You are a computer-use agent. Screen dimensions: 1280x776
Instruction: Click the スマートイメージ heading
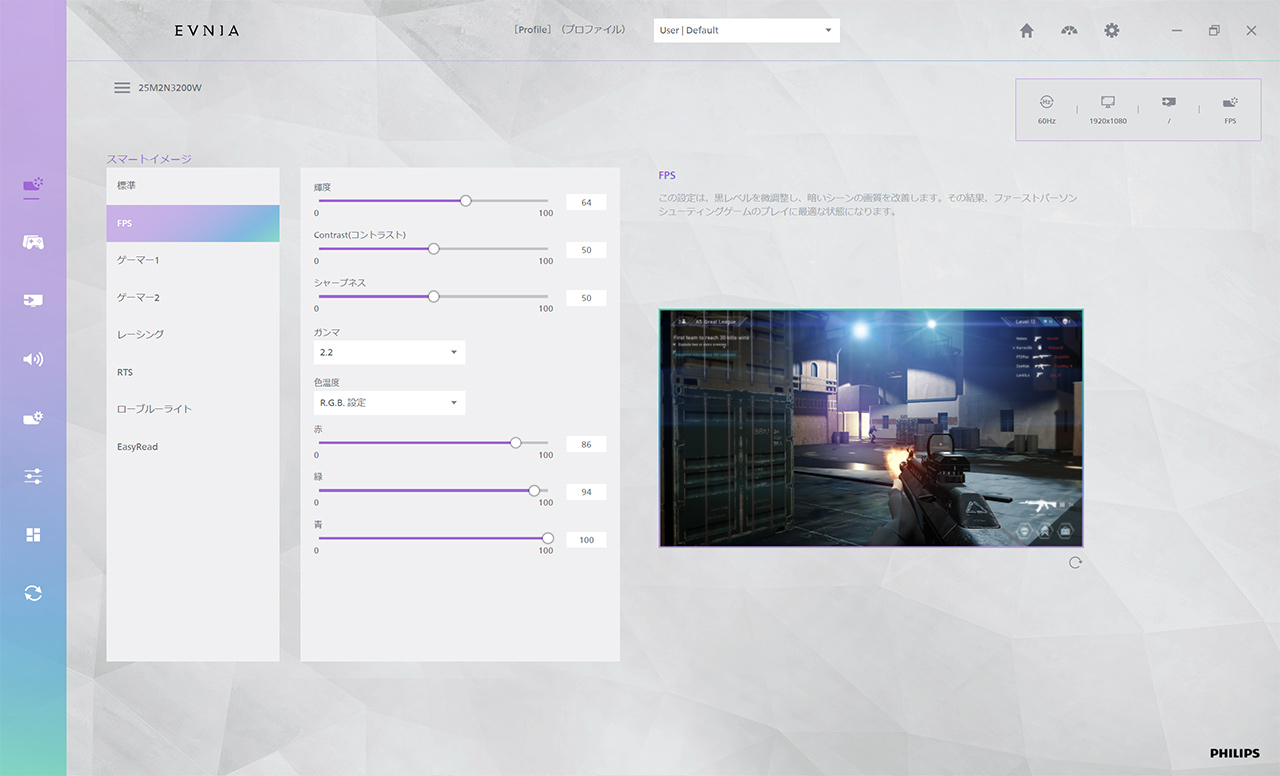[149, 159]
